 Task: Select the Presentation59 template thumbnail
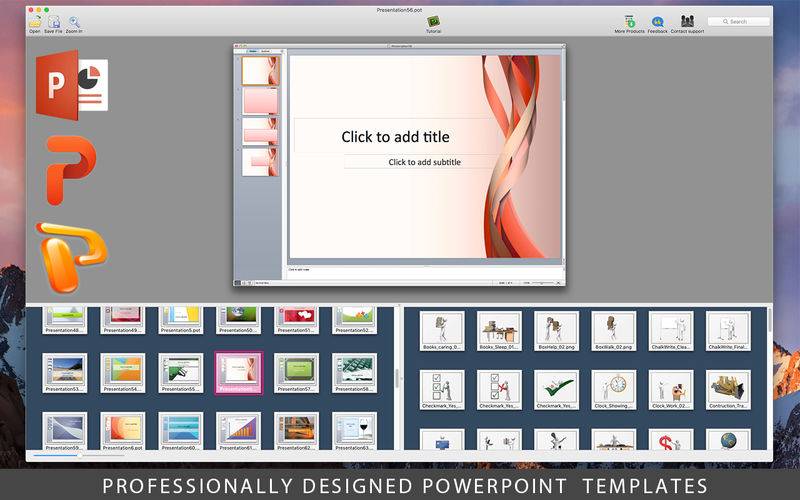[65, 431]
